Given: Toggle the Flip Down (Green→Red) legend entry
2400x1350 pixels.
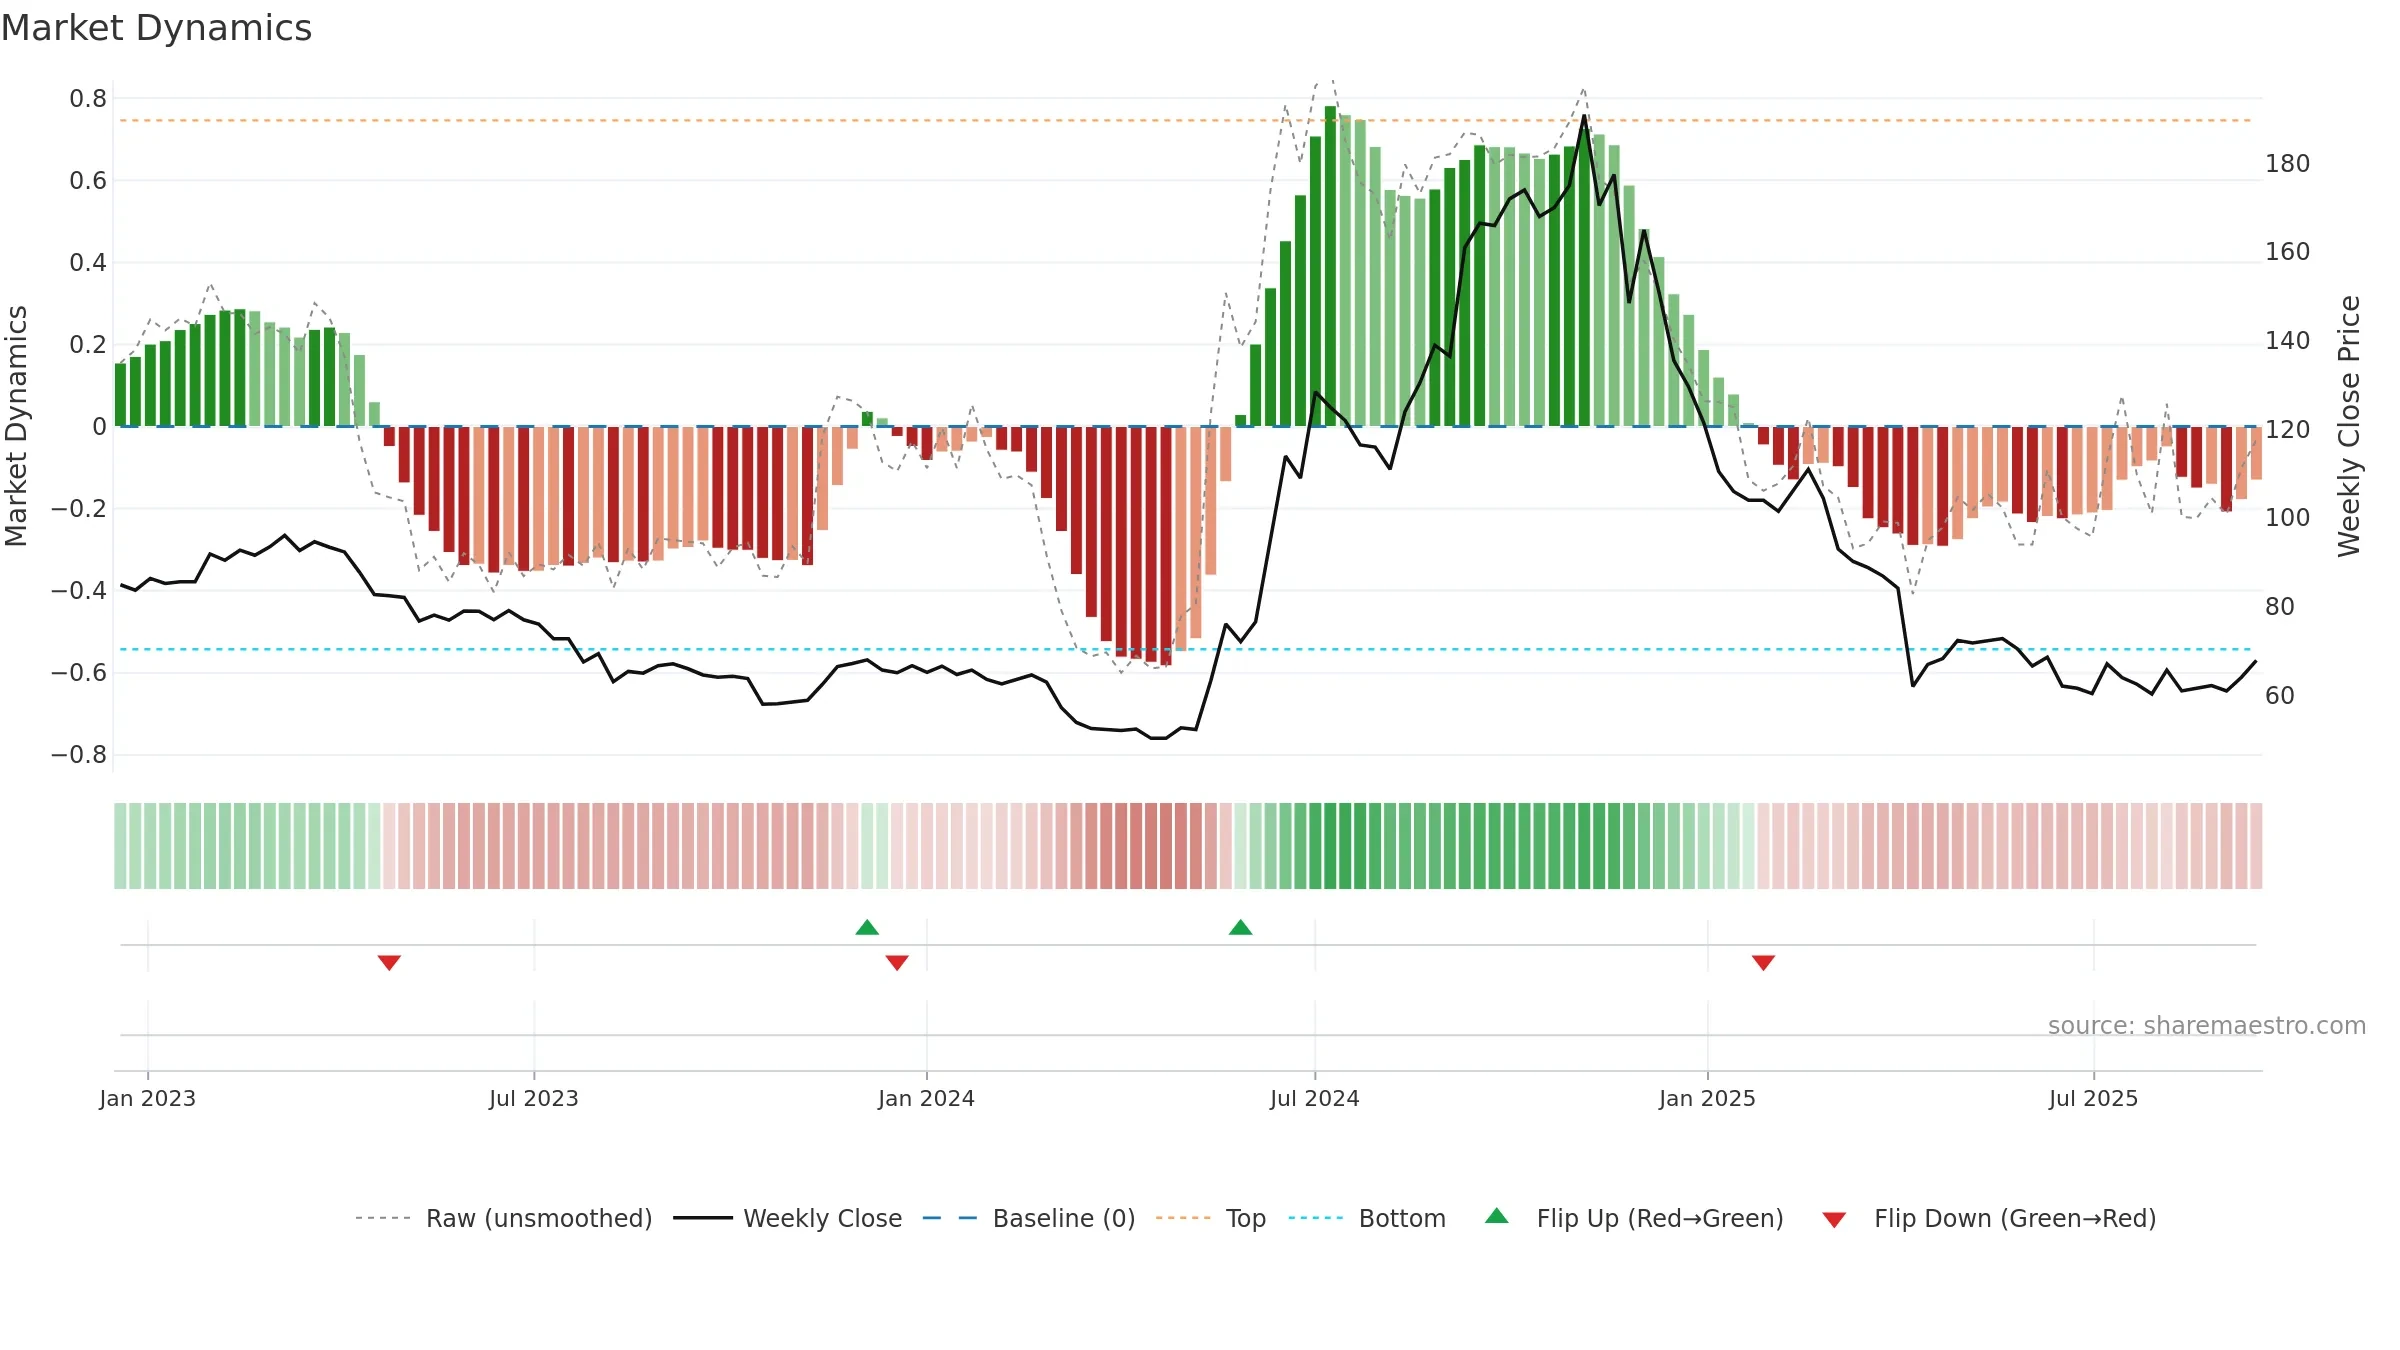Looking at the screenshot, I should pyautogui.click(x=1988, y=1218).
